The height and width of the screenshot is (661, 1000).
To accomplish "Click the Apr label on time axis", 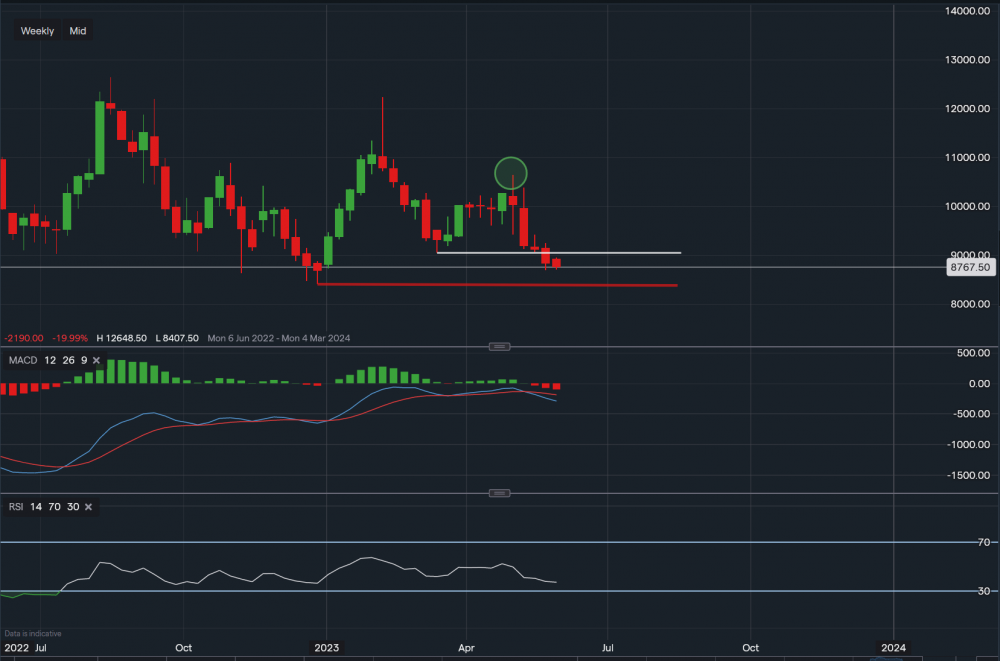I will click(467, 648).
